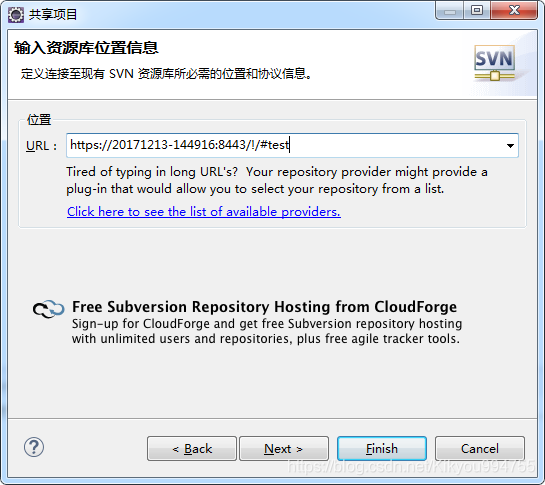Click the Sign-up for CloudForge description text
This screenshot has width=545, height=485.
tap(267, 331)
